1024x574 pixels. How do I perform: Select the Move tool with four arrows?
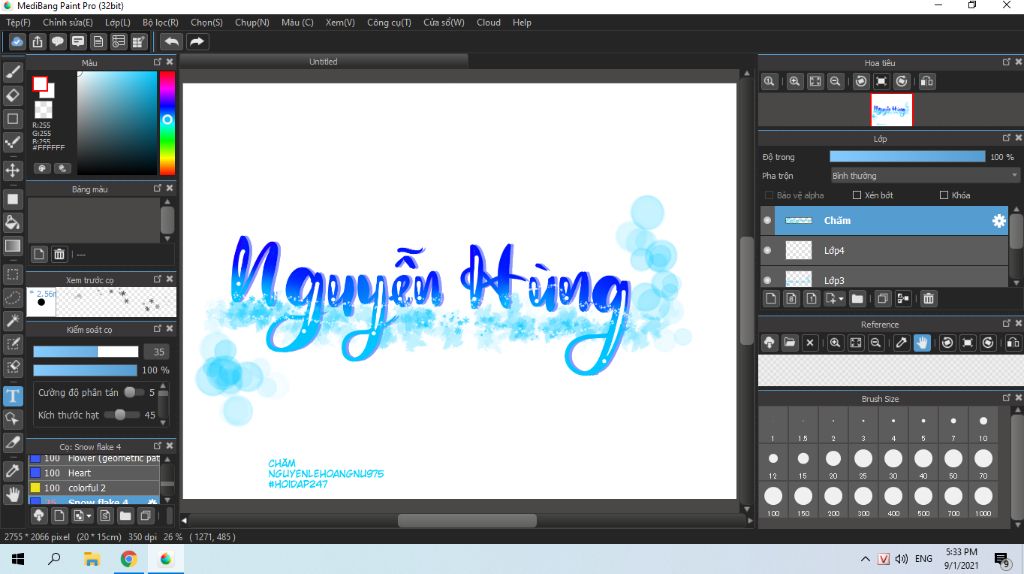tap(12, 170)
